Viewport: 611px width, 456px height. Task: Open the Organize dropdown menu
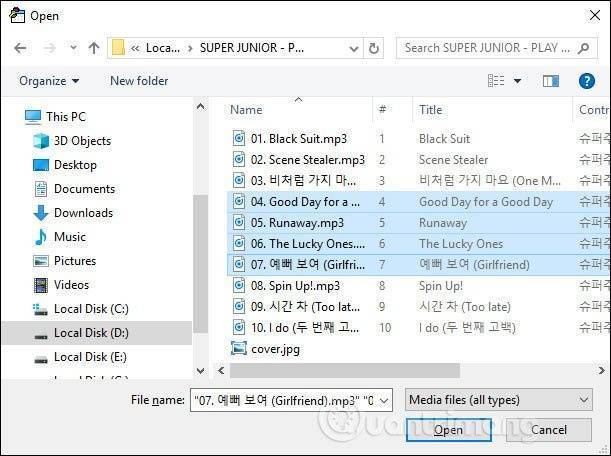(48, 81)
